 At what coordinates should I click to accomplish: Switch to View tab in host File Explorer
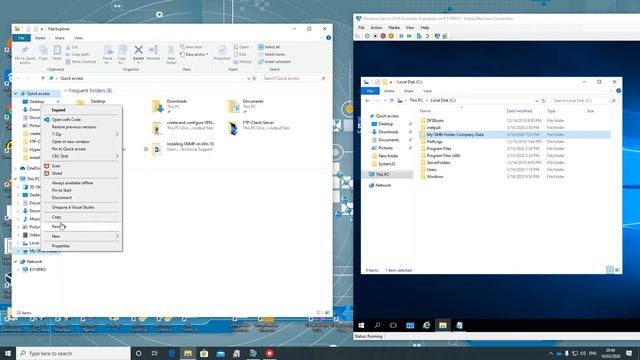78,38
